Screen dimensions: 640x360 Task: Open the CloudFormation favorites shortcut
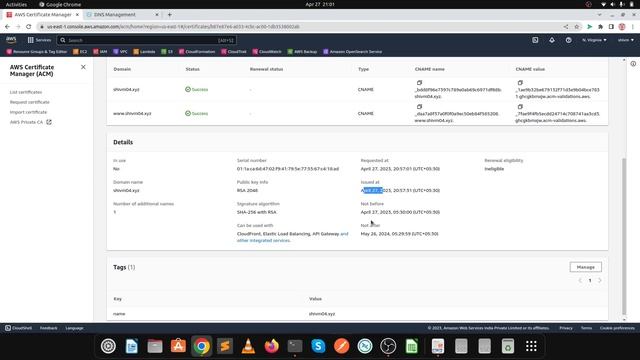[x=197, y=52]
